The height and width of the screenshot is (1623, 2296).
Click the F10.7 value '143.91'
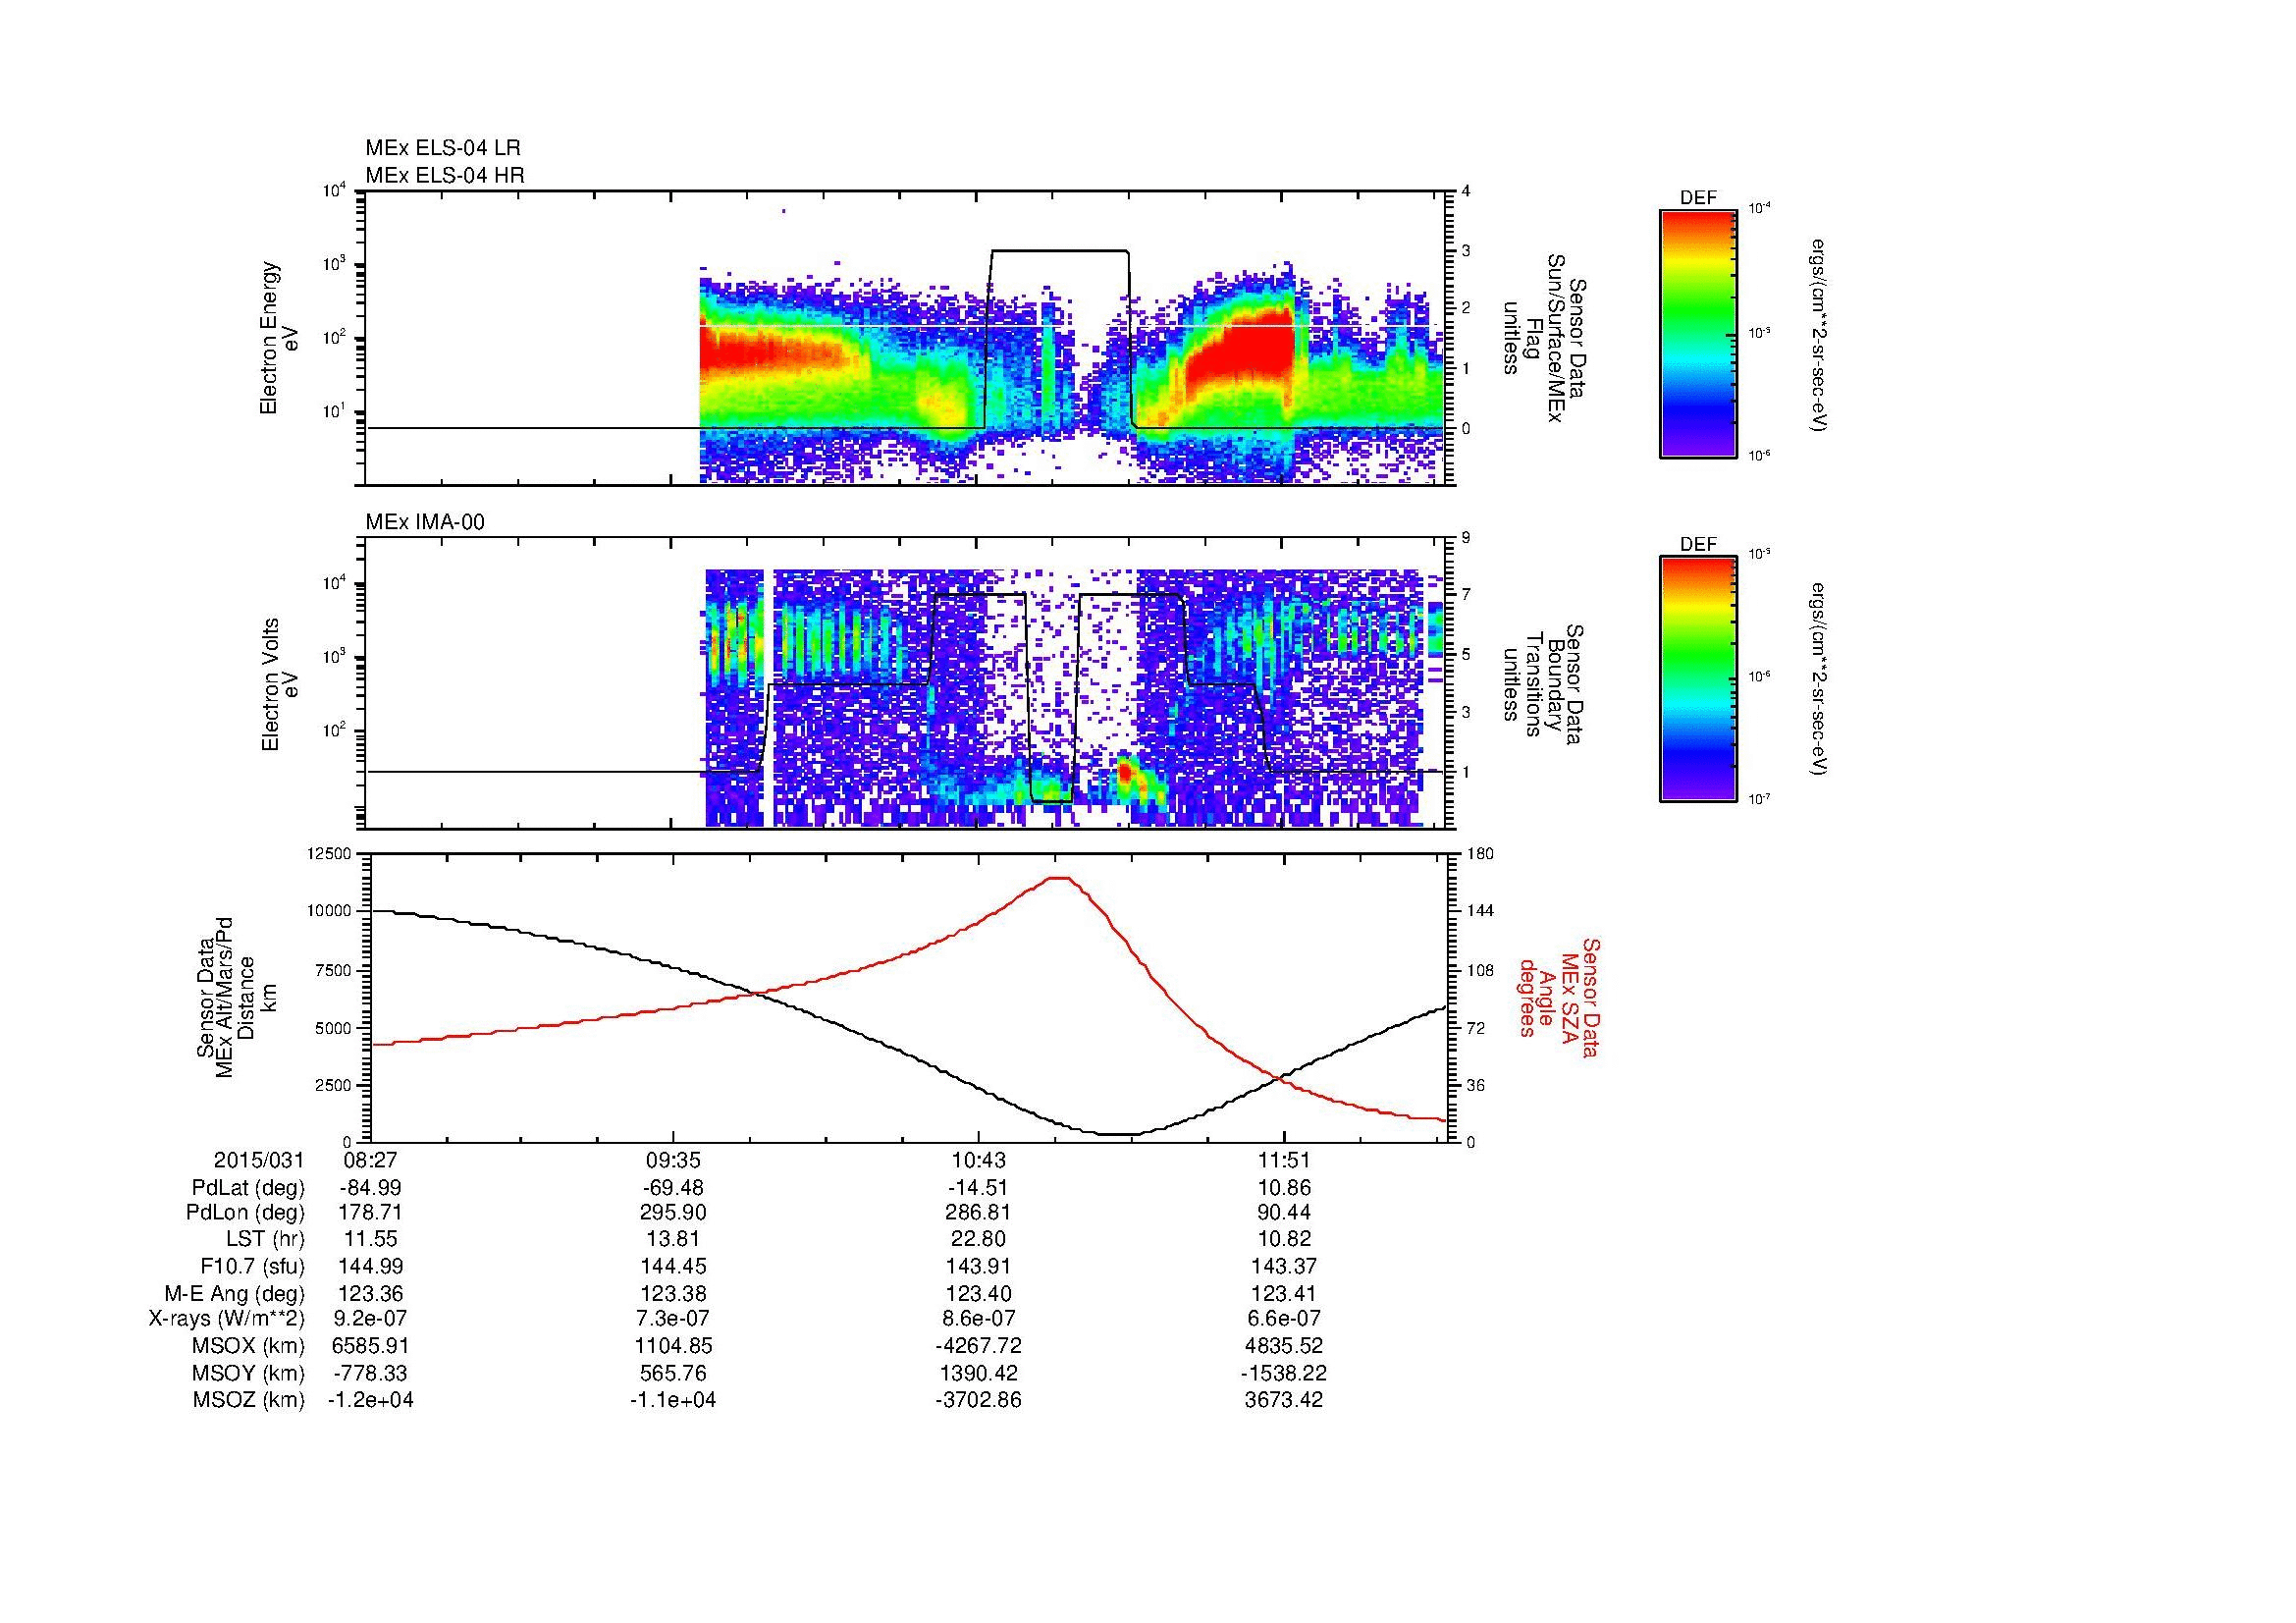point(978,1267)
